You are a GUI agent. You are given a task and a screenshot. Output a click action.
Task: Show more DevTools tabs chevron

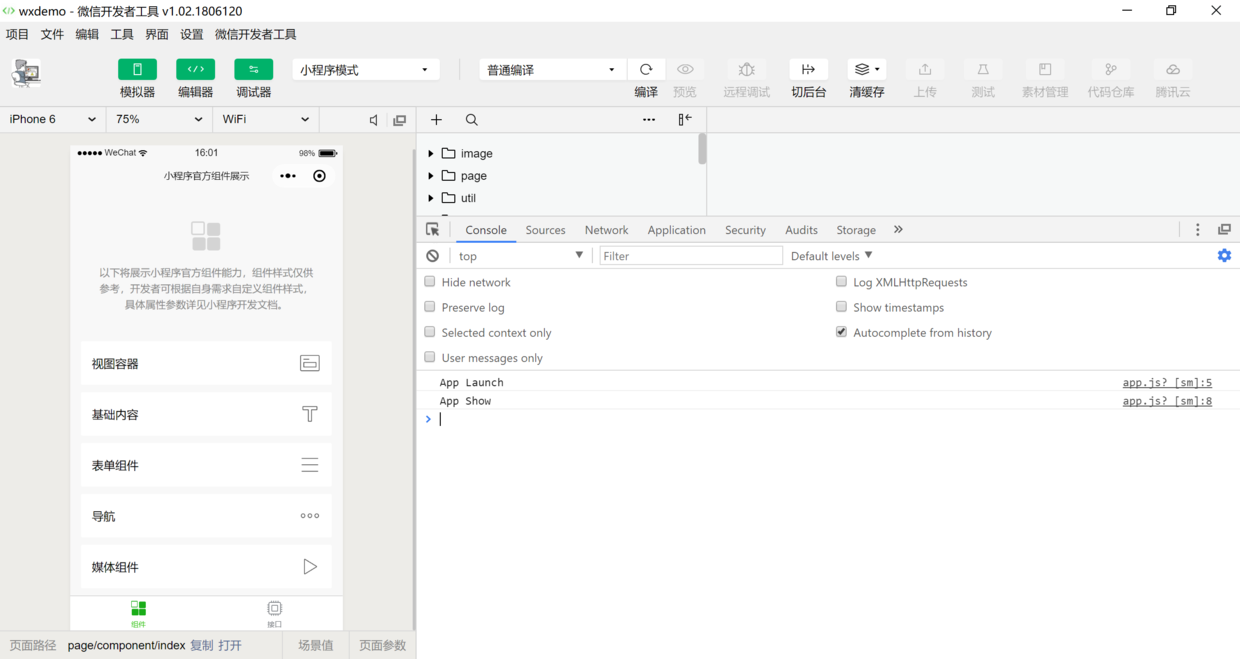tap(898, 229)
